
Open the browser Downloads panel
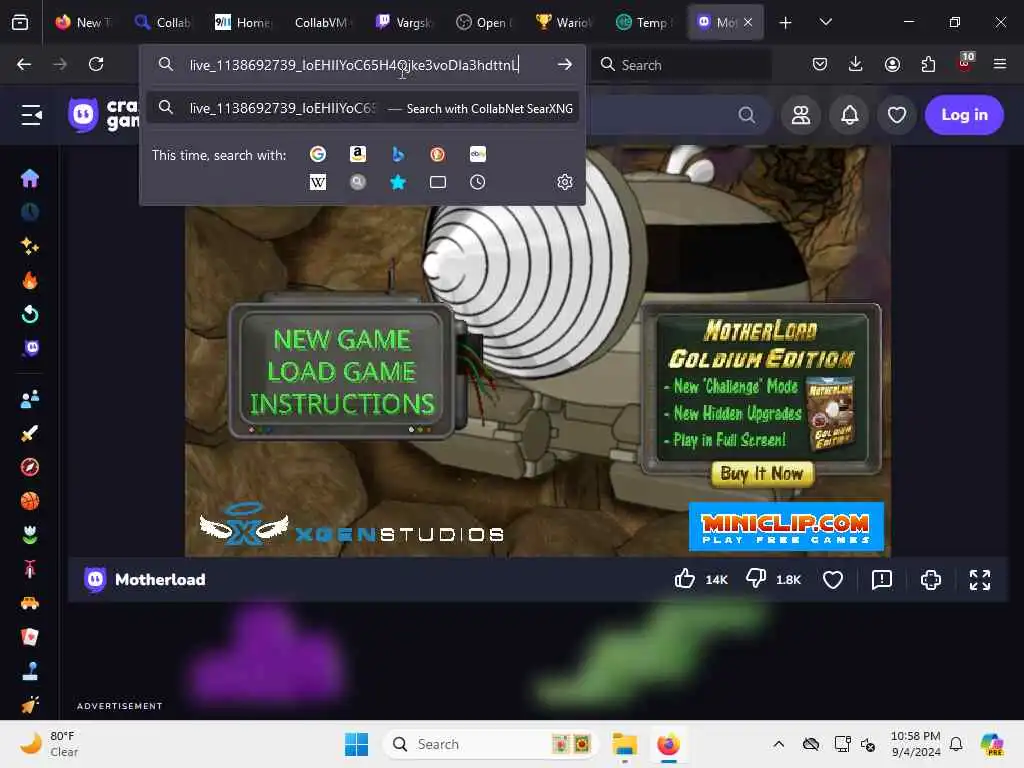[x=856, y=64]
